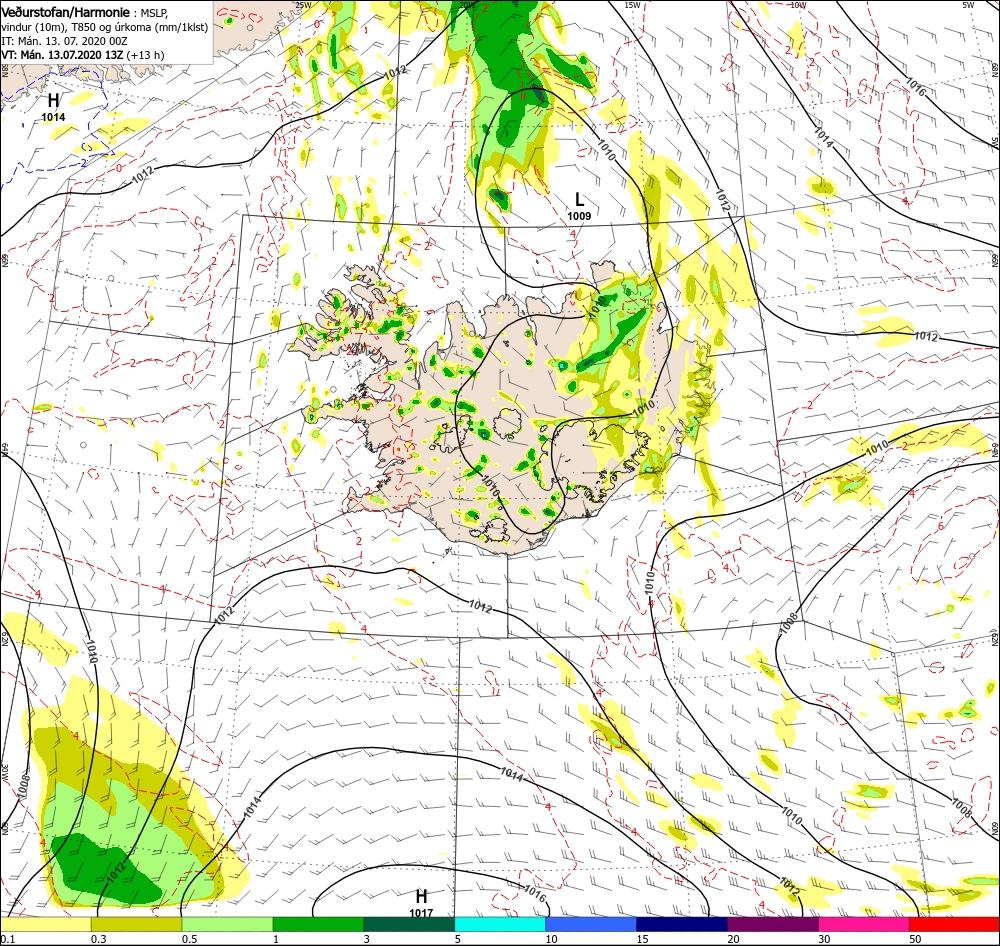Click the 5W longitude label
The image size is (1000, 946).
[968, 5]
